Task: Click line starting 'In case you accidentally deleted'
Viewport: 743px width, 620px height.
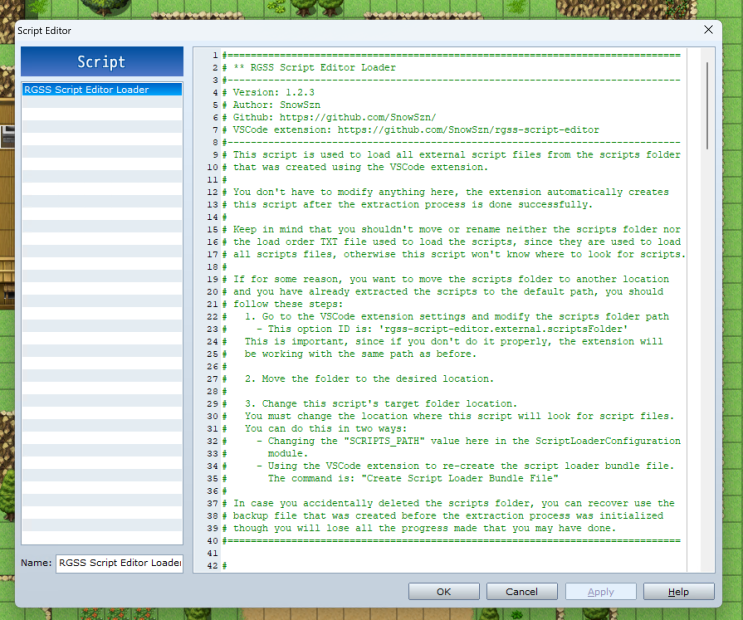Action: tap(448, 503)
